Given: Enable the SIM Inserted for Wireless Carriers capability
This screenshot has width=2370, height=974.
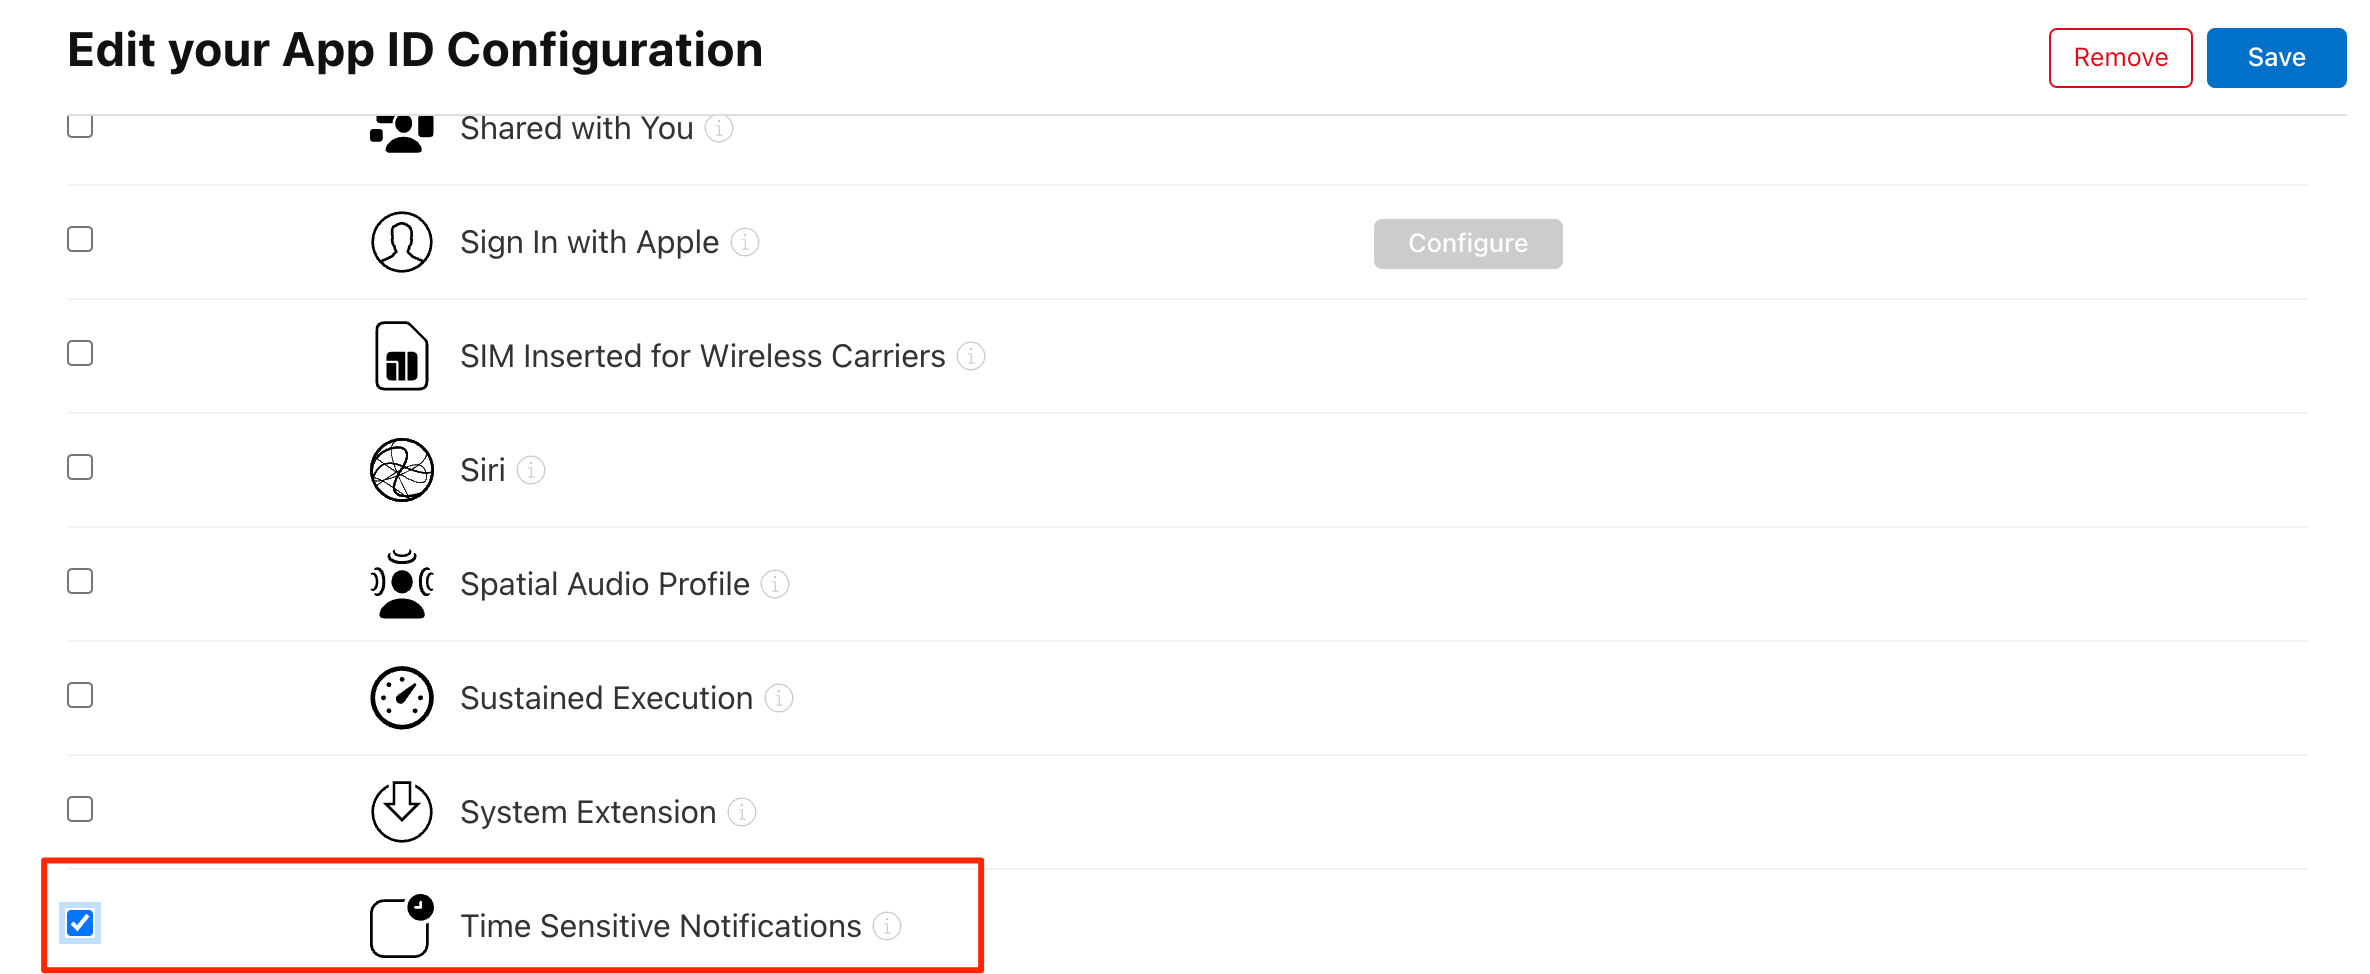Looking at the screenshot, I should tap(79, 352).
